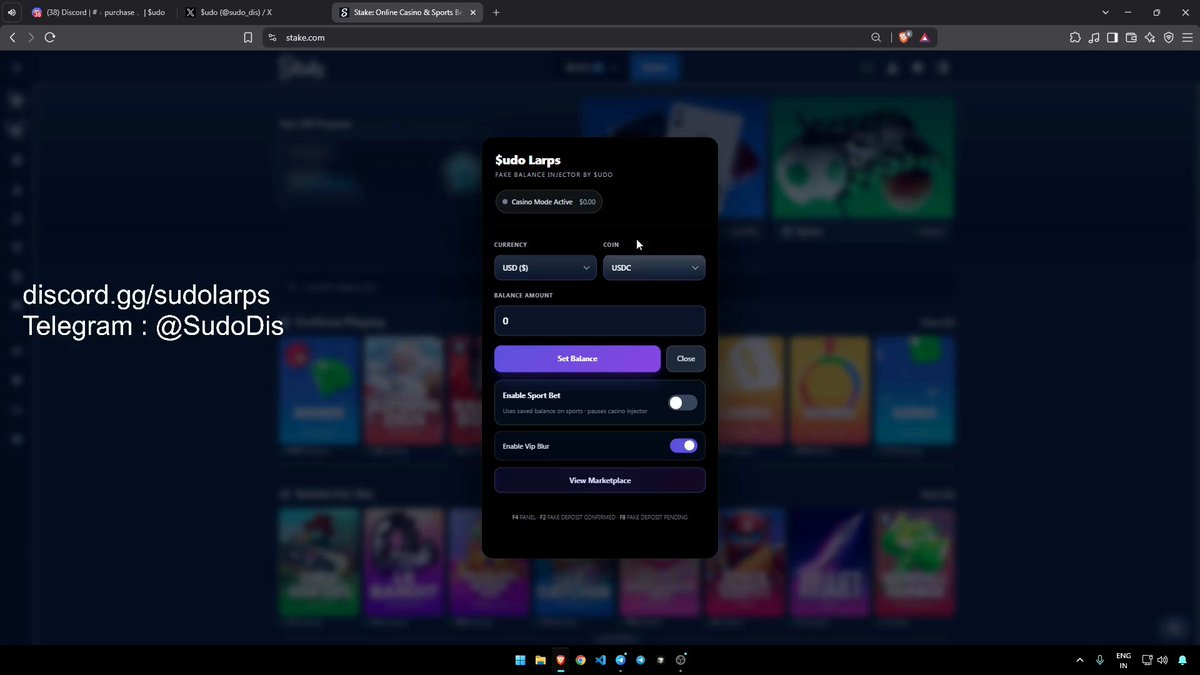Reload the stake.com page
The image size is (1200, 675).
tap(49, 37)
